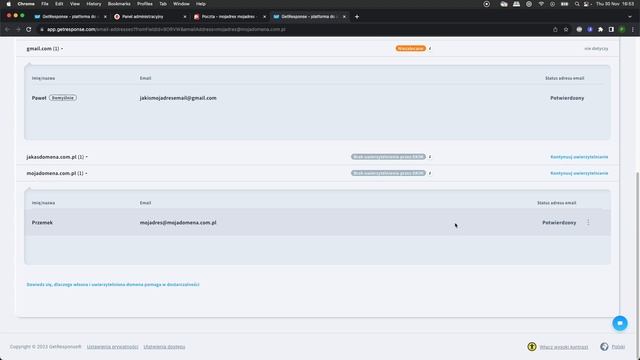The width and height of the screenshot is (640, 360).
Task: Open the File menu
Action: 45,4
